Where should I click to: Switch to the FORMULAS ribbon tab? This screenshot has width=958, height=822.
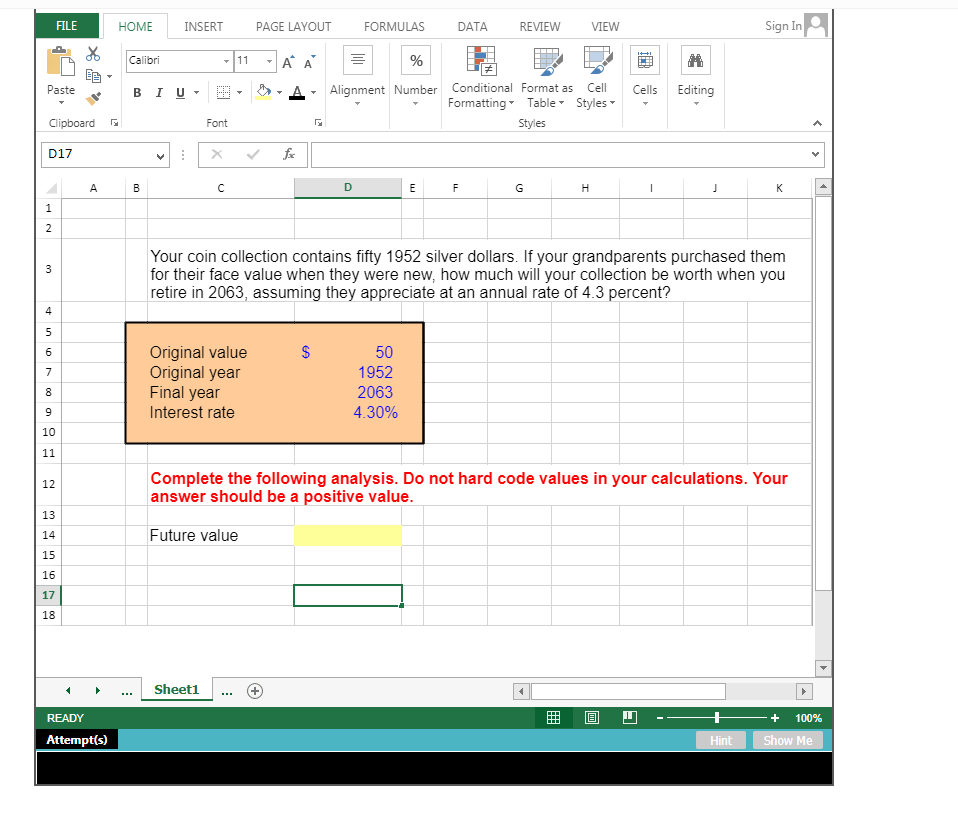[394, 26]
